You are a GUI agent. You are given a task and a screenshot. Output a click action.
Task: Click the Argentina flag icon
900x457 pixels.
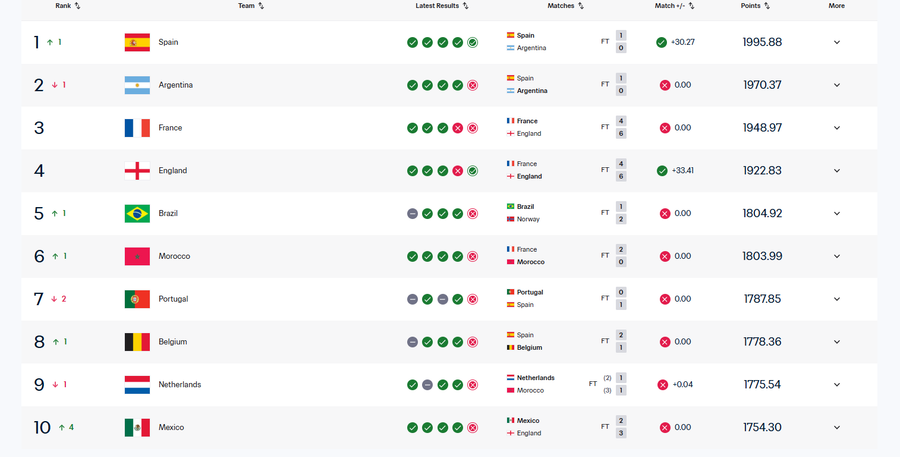(x=137, y=85)
